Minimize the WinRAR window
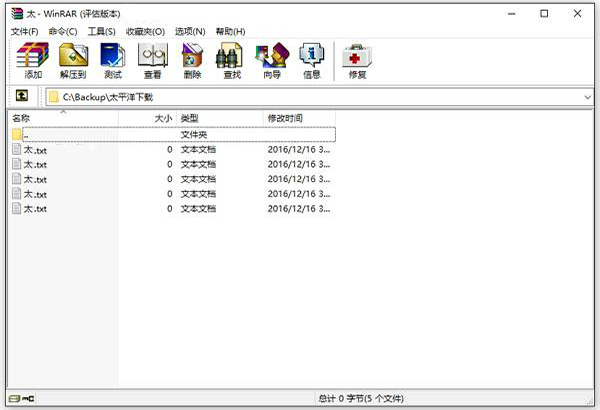 pos(512,14)
